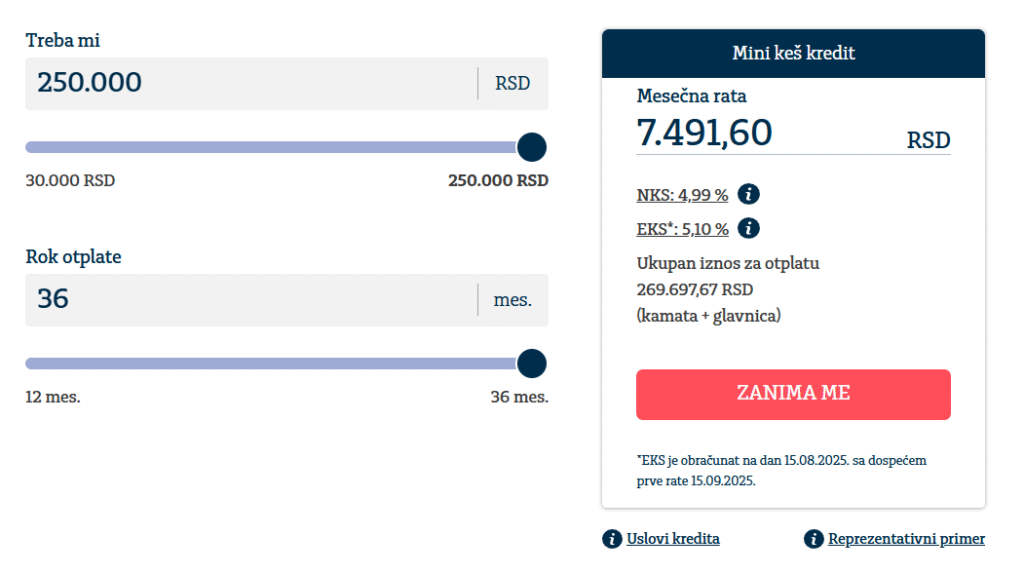Viewport: 1024px width, 575px height.
Task: Click the 12 mes. minimum label
Action: pos(53,397)
